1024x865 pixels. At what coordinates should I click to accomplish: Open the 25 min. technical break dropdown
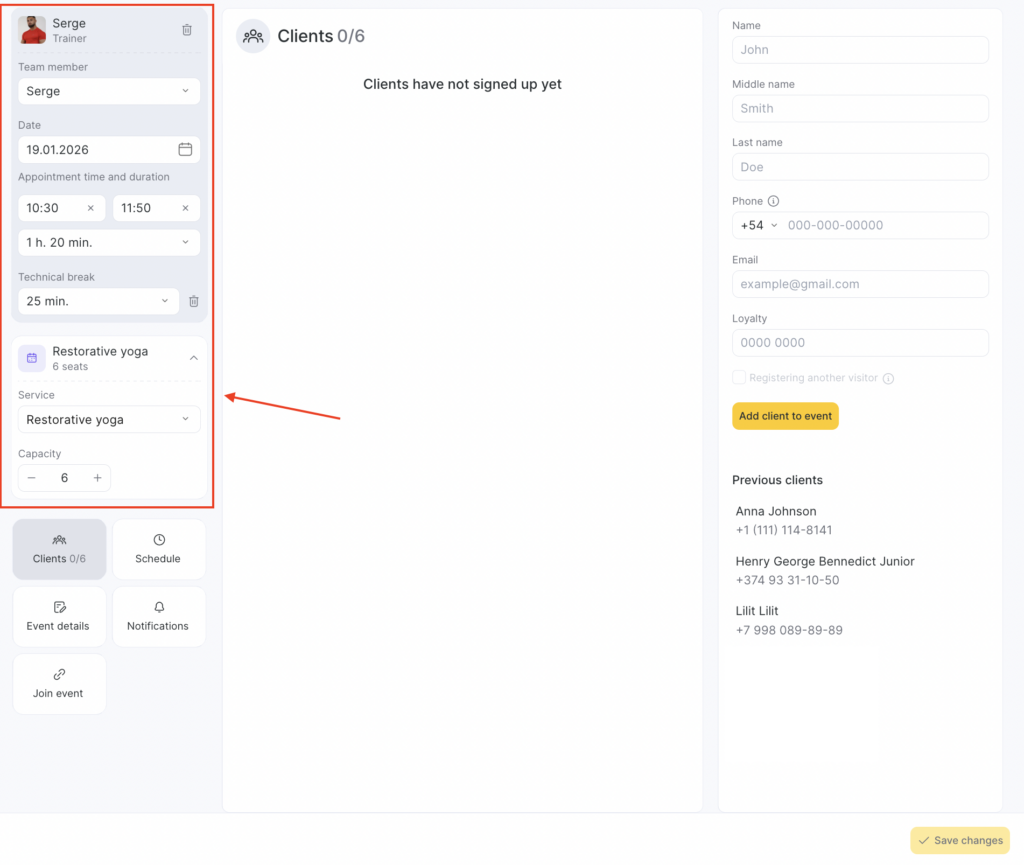[x=98, y=301]
